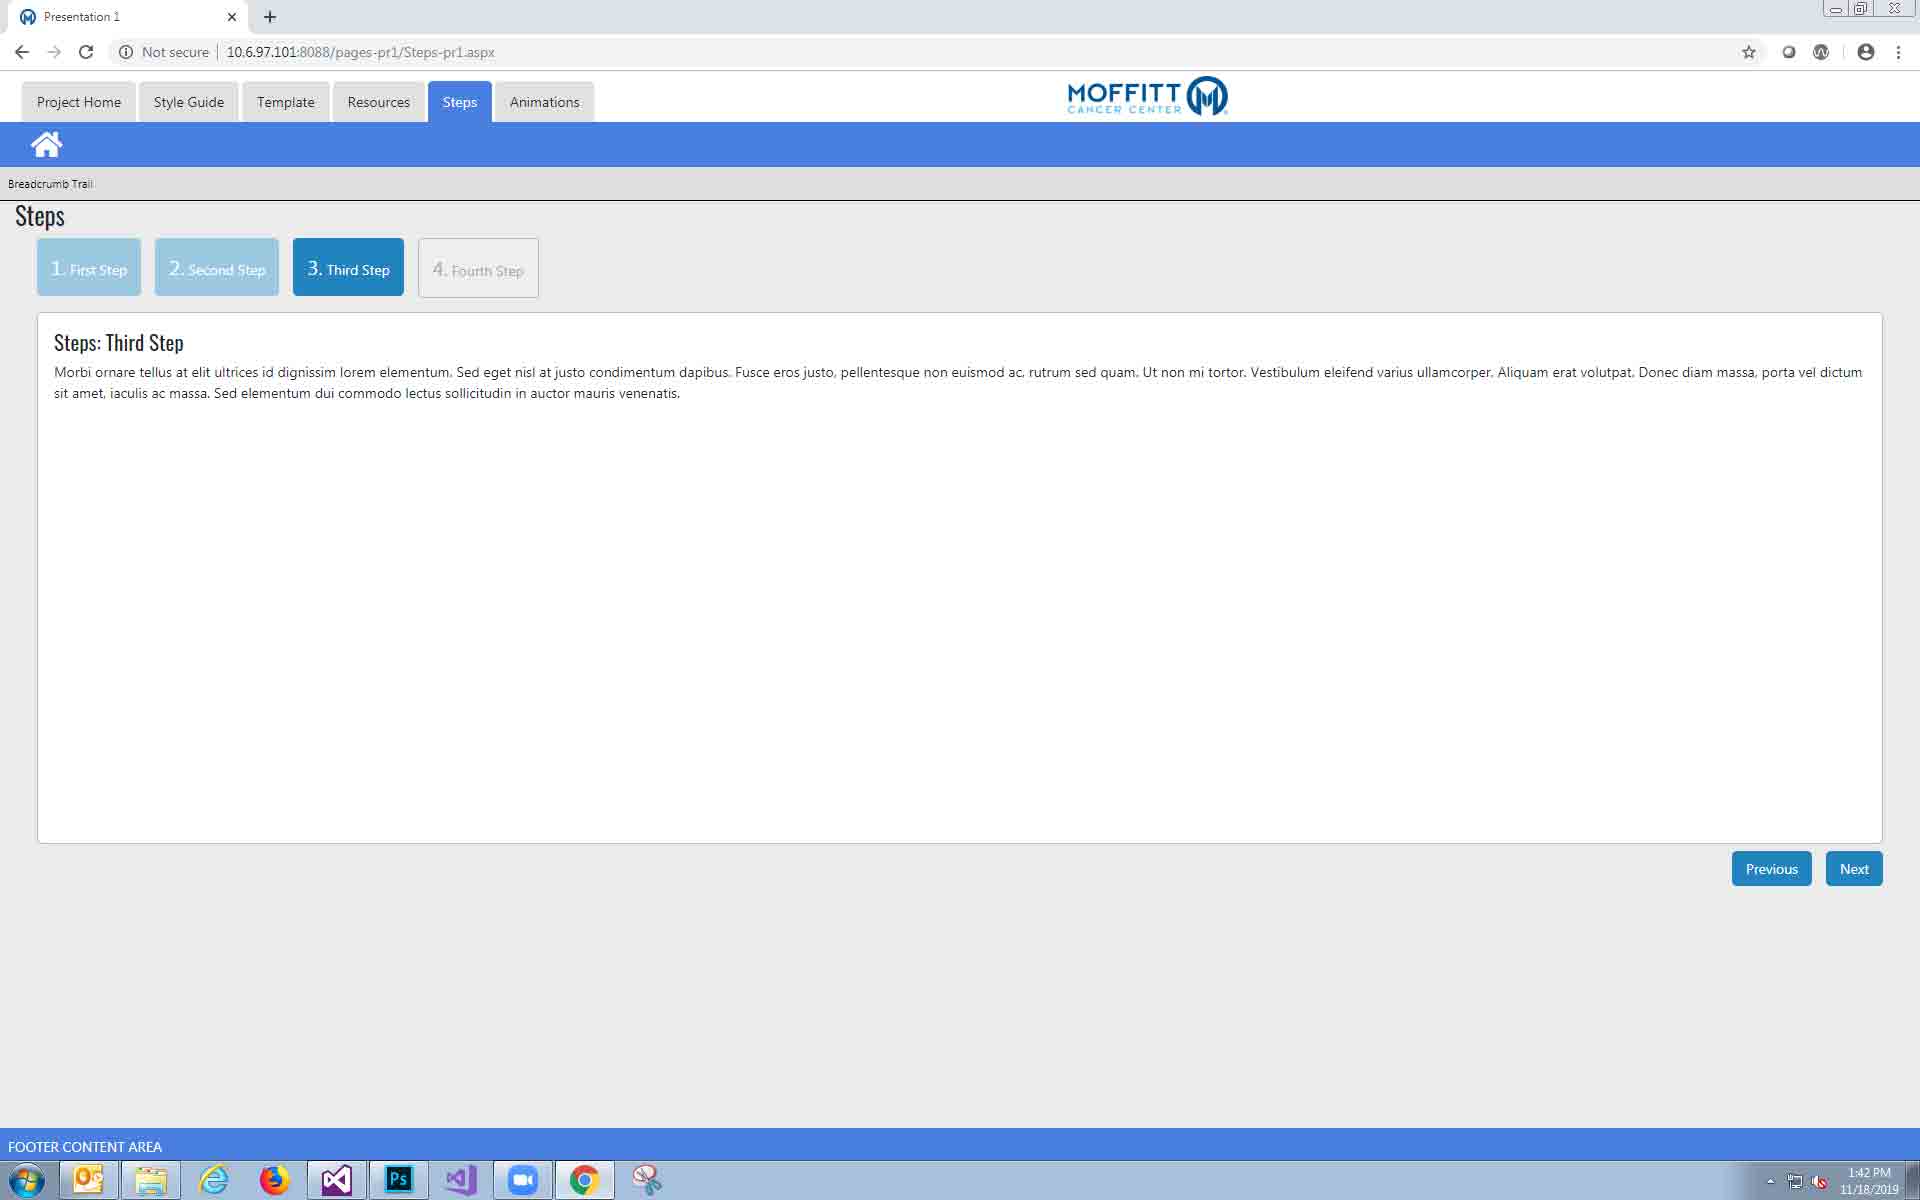Jump to 1. First Step
Viewport: 1920px width, 1200px height.
tap(89, 268)
